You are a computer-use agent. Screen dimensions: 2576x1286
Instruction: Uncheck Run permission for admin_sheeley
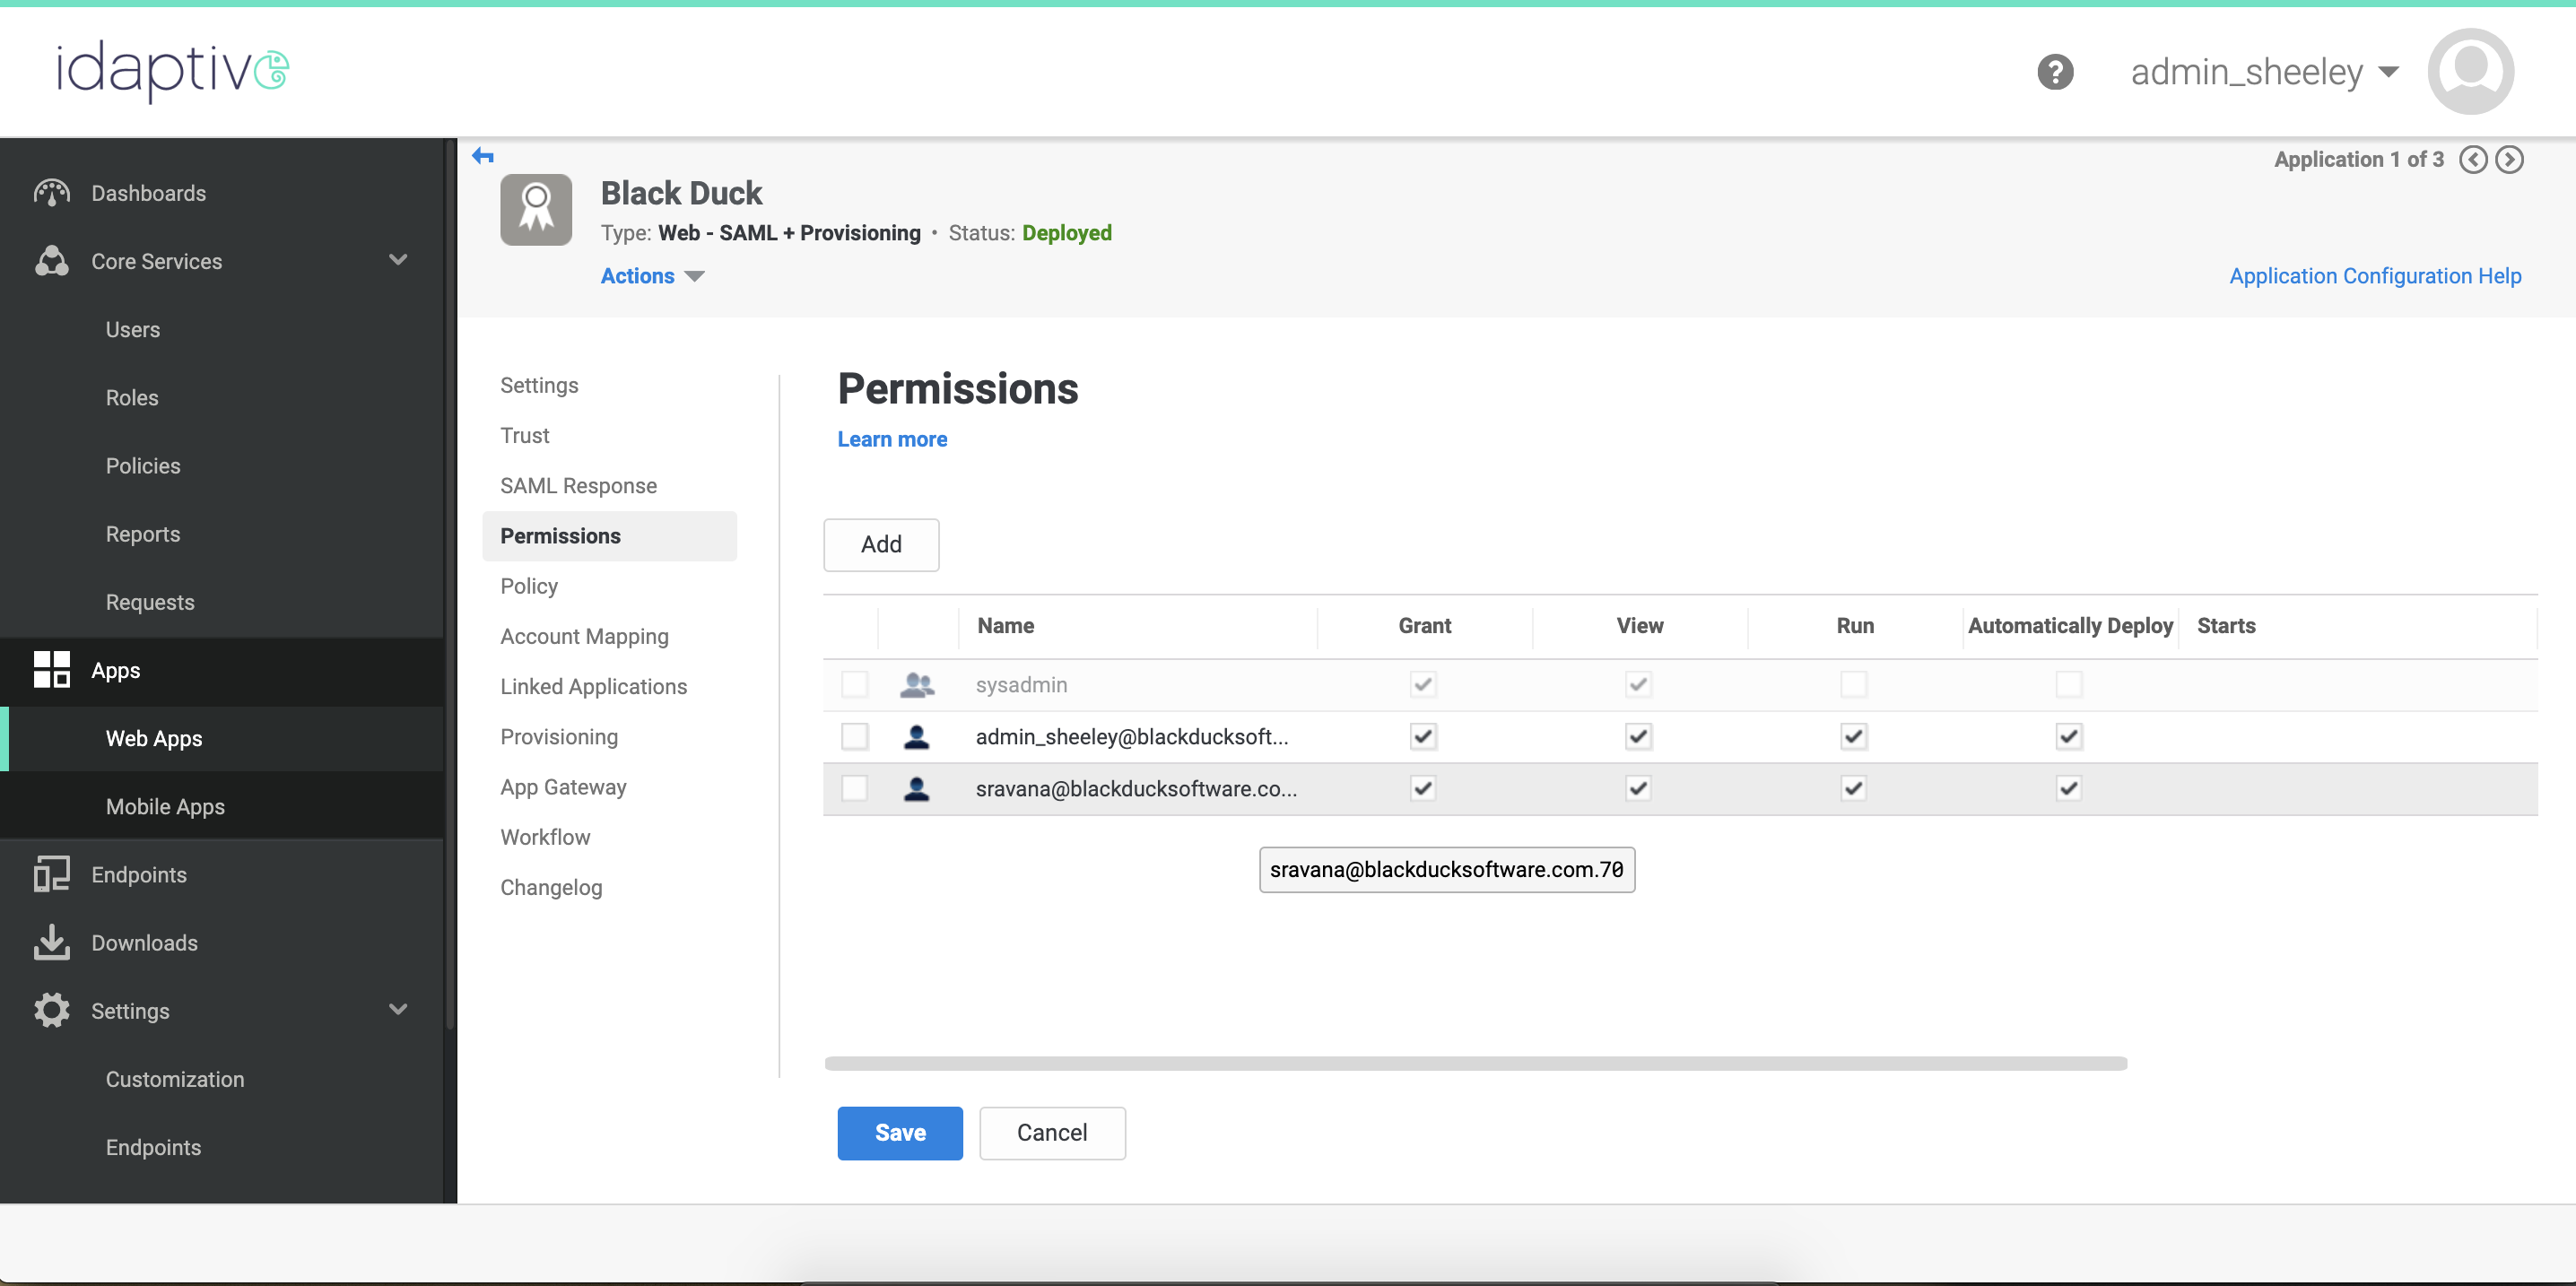pyautogui.click(x=1853, y=736)
